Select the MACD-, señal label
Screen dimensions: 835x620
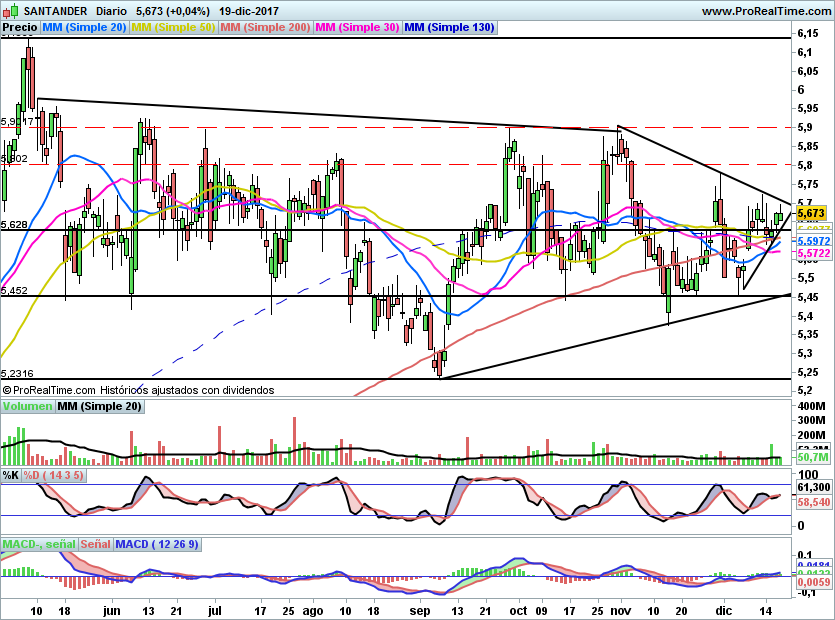(36, 544)
